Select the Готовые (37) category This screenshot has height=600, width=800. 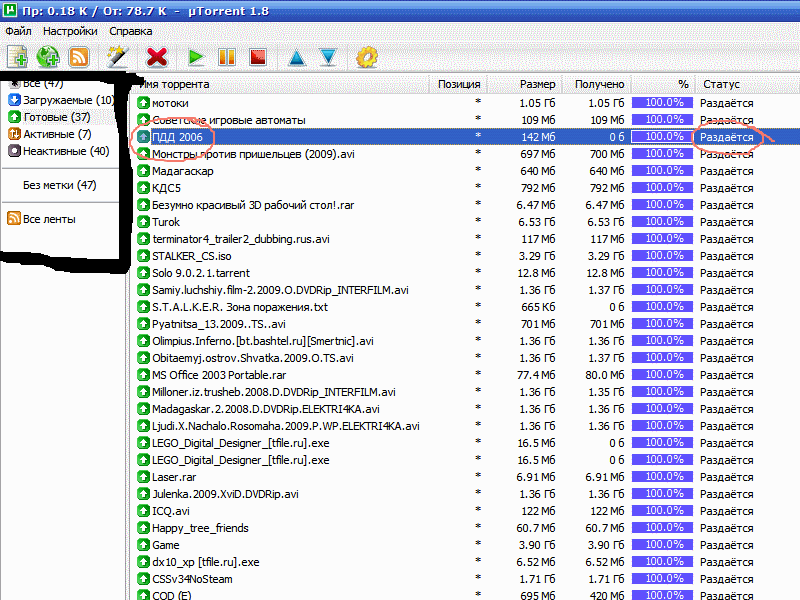[x=51, y=117]
